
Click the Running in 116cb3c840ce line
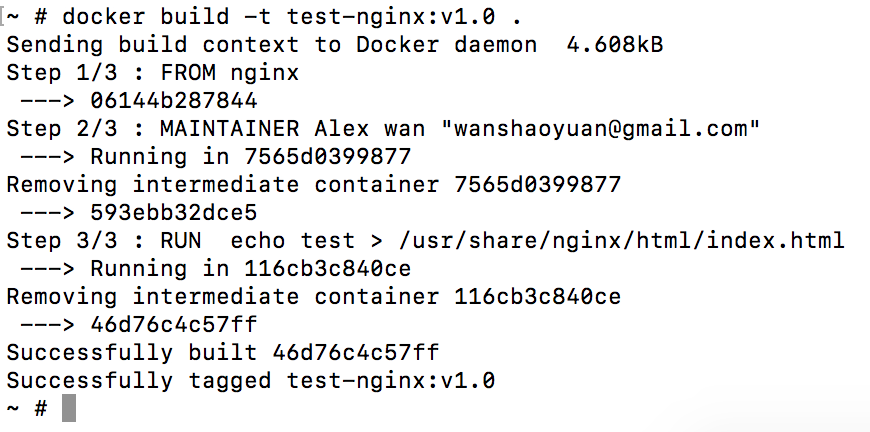click(x=250, y=269)
